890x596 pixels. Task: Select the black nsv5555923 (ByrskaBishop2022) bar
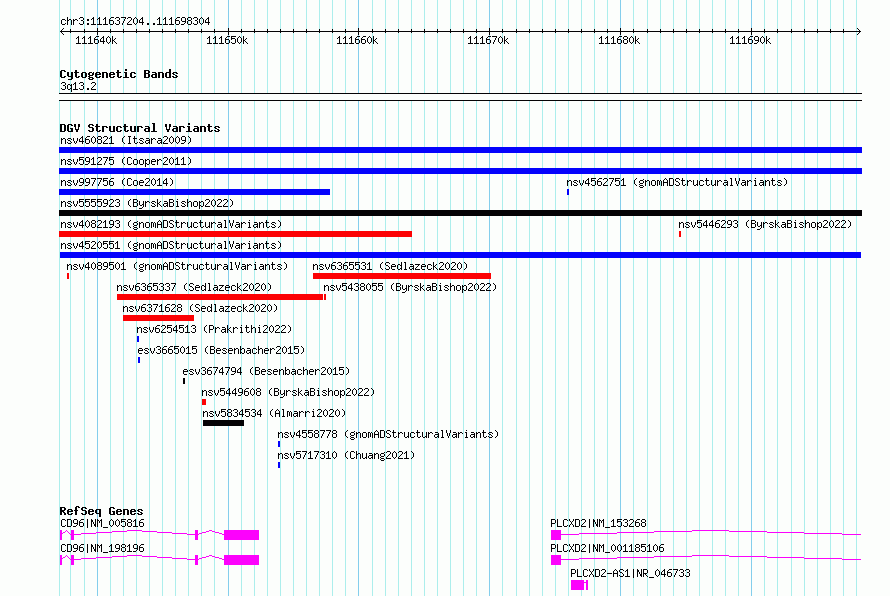(460, 213)
